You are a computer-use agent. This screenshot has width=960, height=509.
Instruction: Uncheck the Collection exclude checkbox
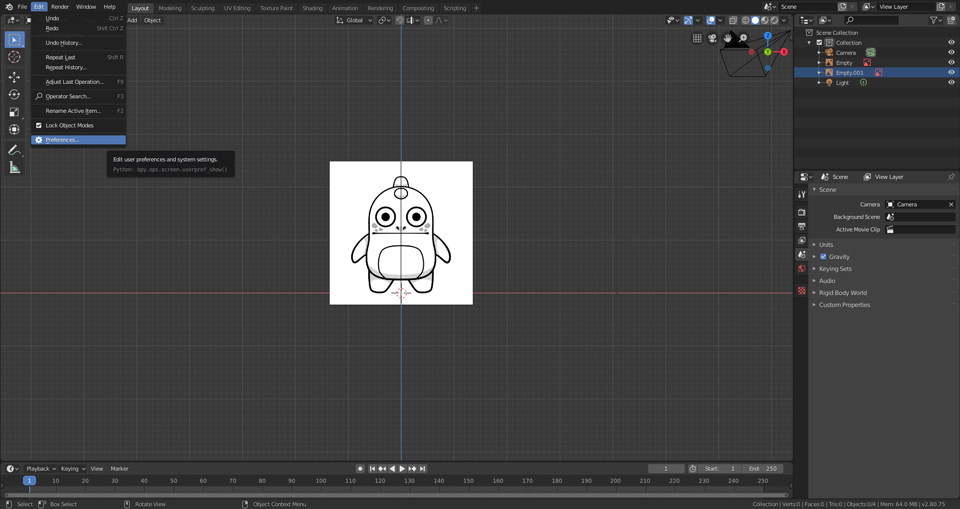819,43
